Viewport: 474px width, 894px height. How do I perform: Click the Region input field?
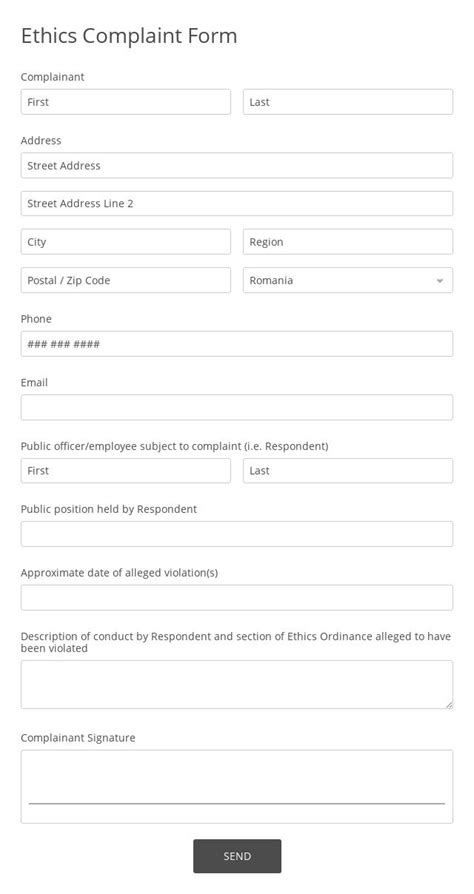point(348,242)
